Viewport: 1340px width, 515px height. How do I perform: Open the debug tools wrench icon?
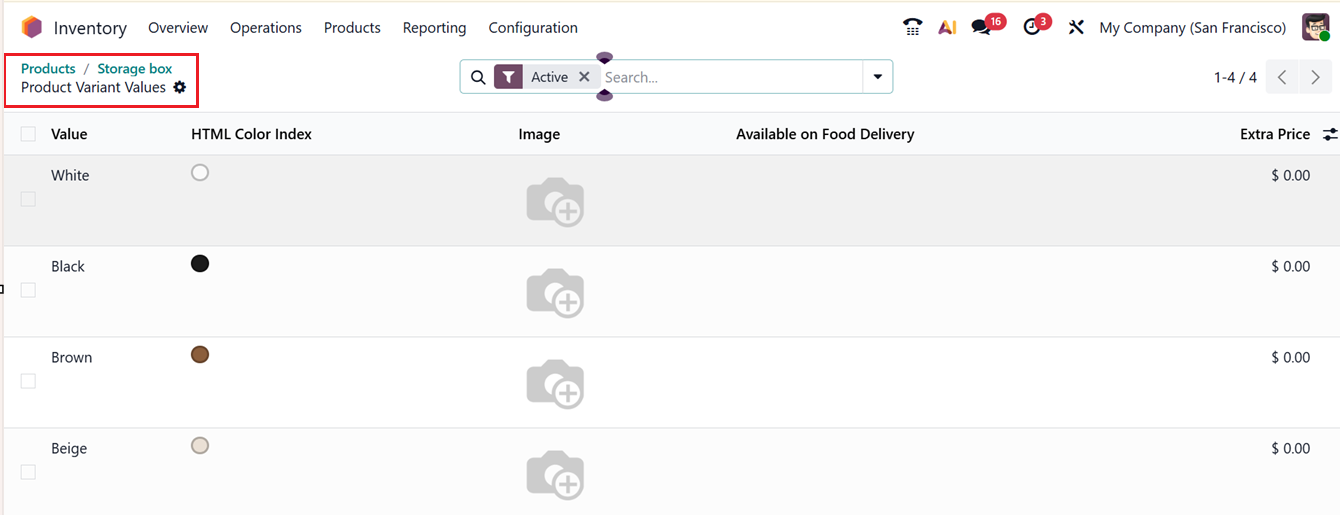tap(1076, 28)
